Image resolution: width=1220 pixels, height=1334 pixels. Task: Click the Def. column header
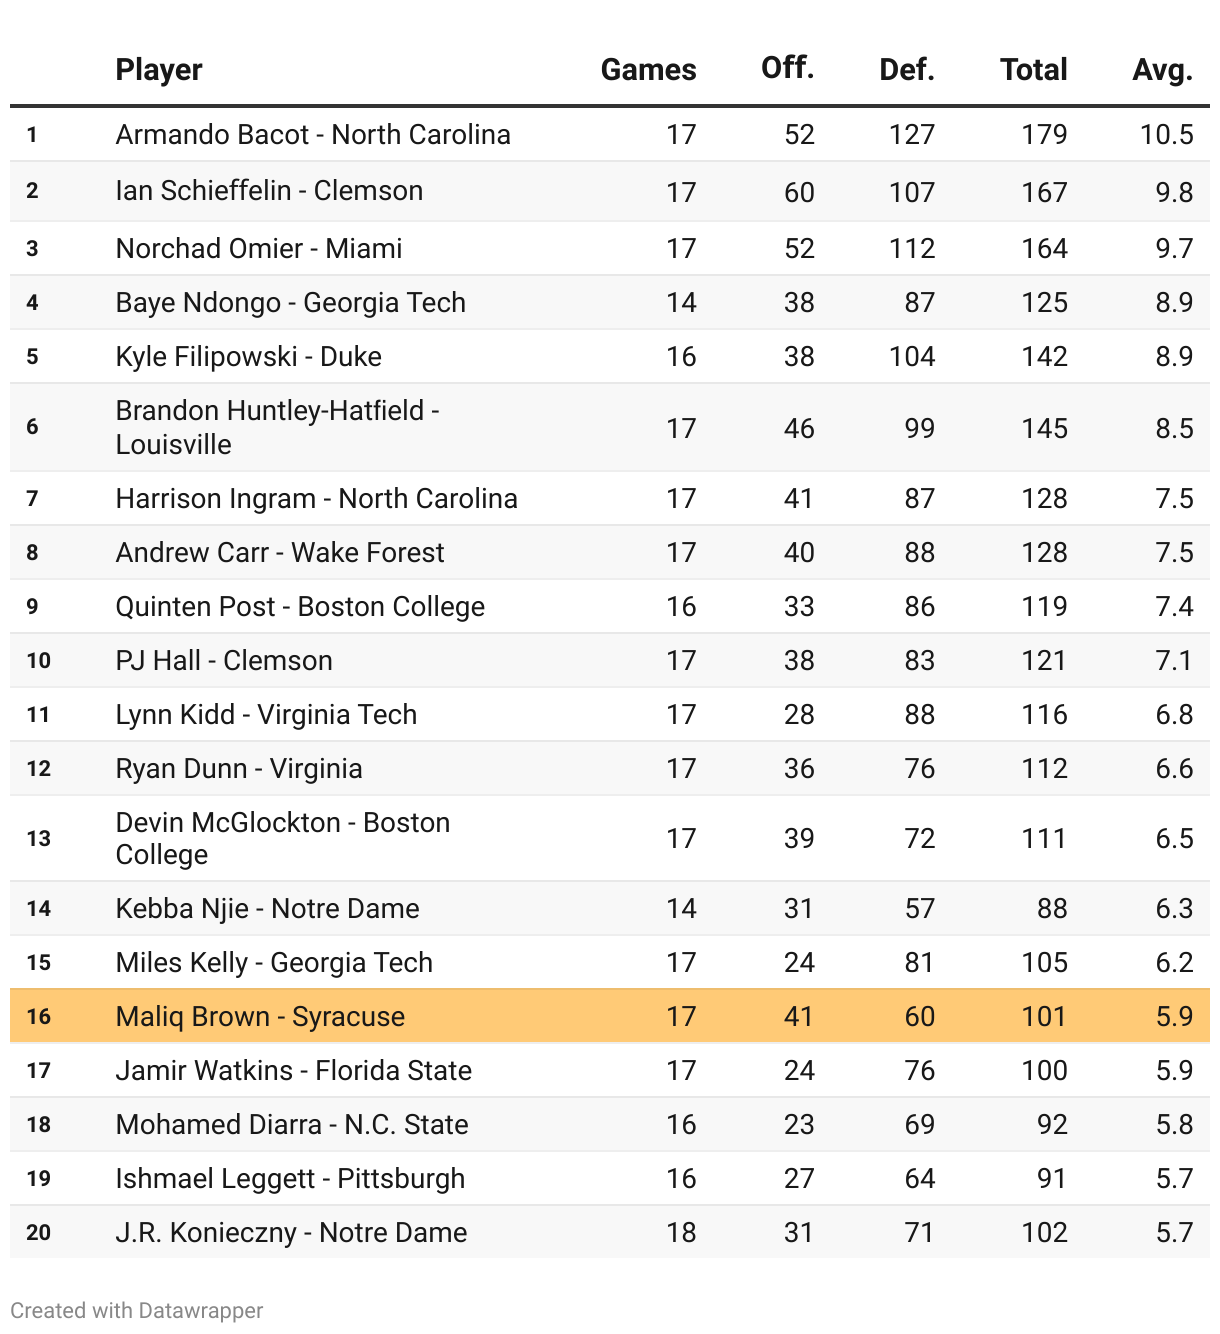pyautogui.click(x=906, y=69)
